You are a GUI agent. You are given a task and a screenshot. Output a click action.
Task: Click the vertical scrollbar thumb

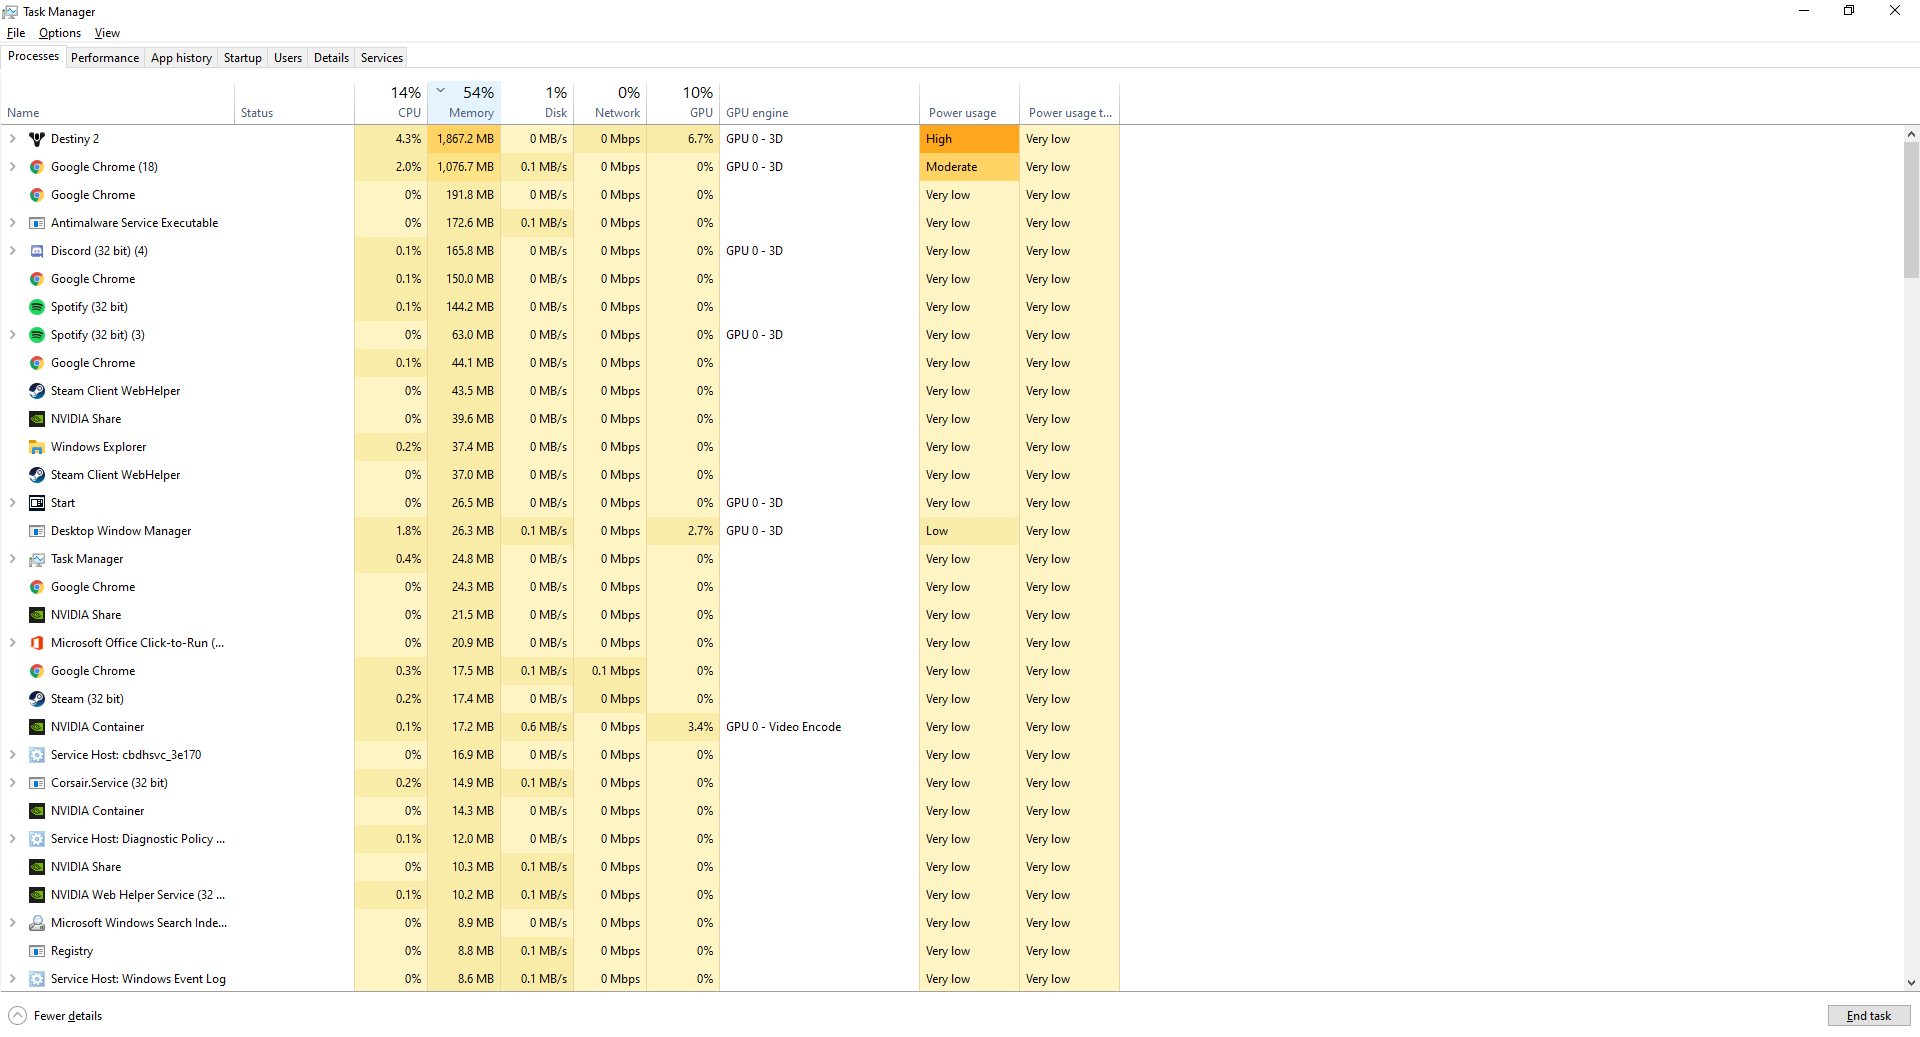1911,209
